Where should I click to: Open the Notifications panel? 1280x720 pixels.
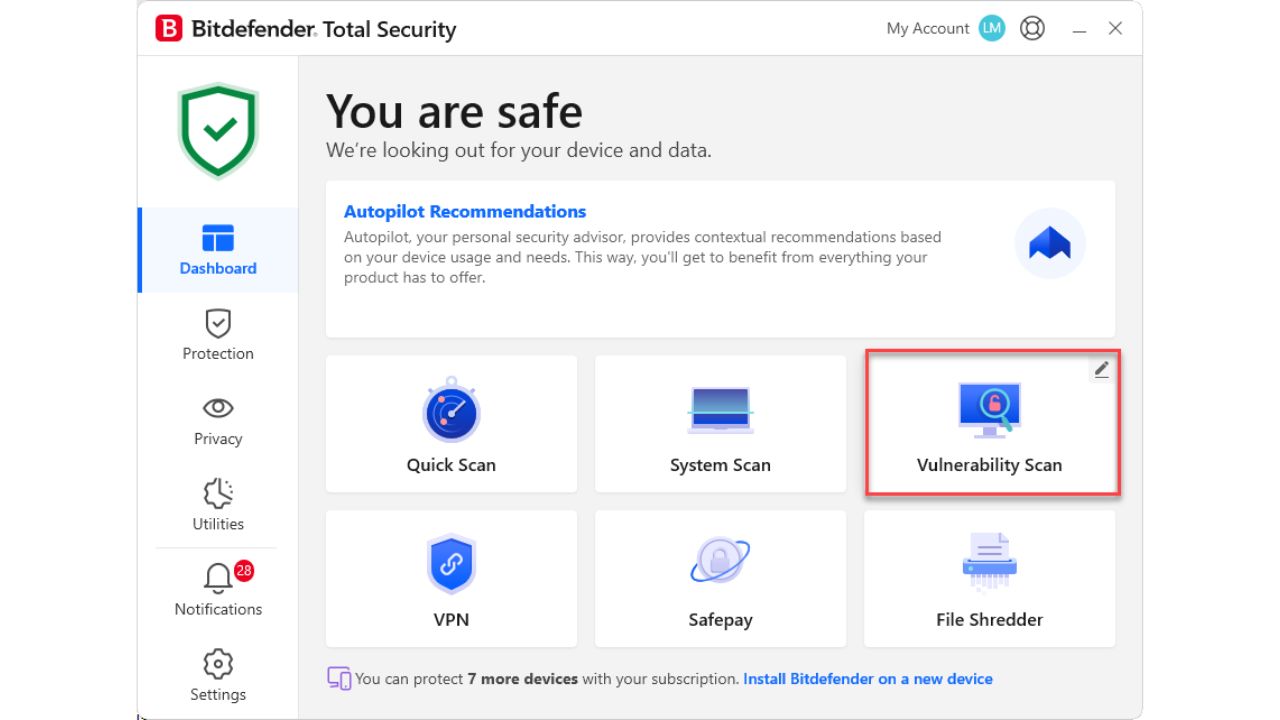click(x=217, y=588)
